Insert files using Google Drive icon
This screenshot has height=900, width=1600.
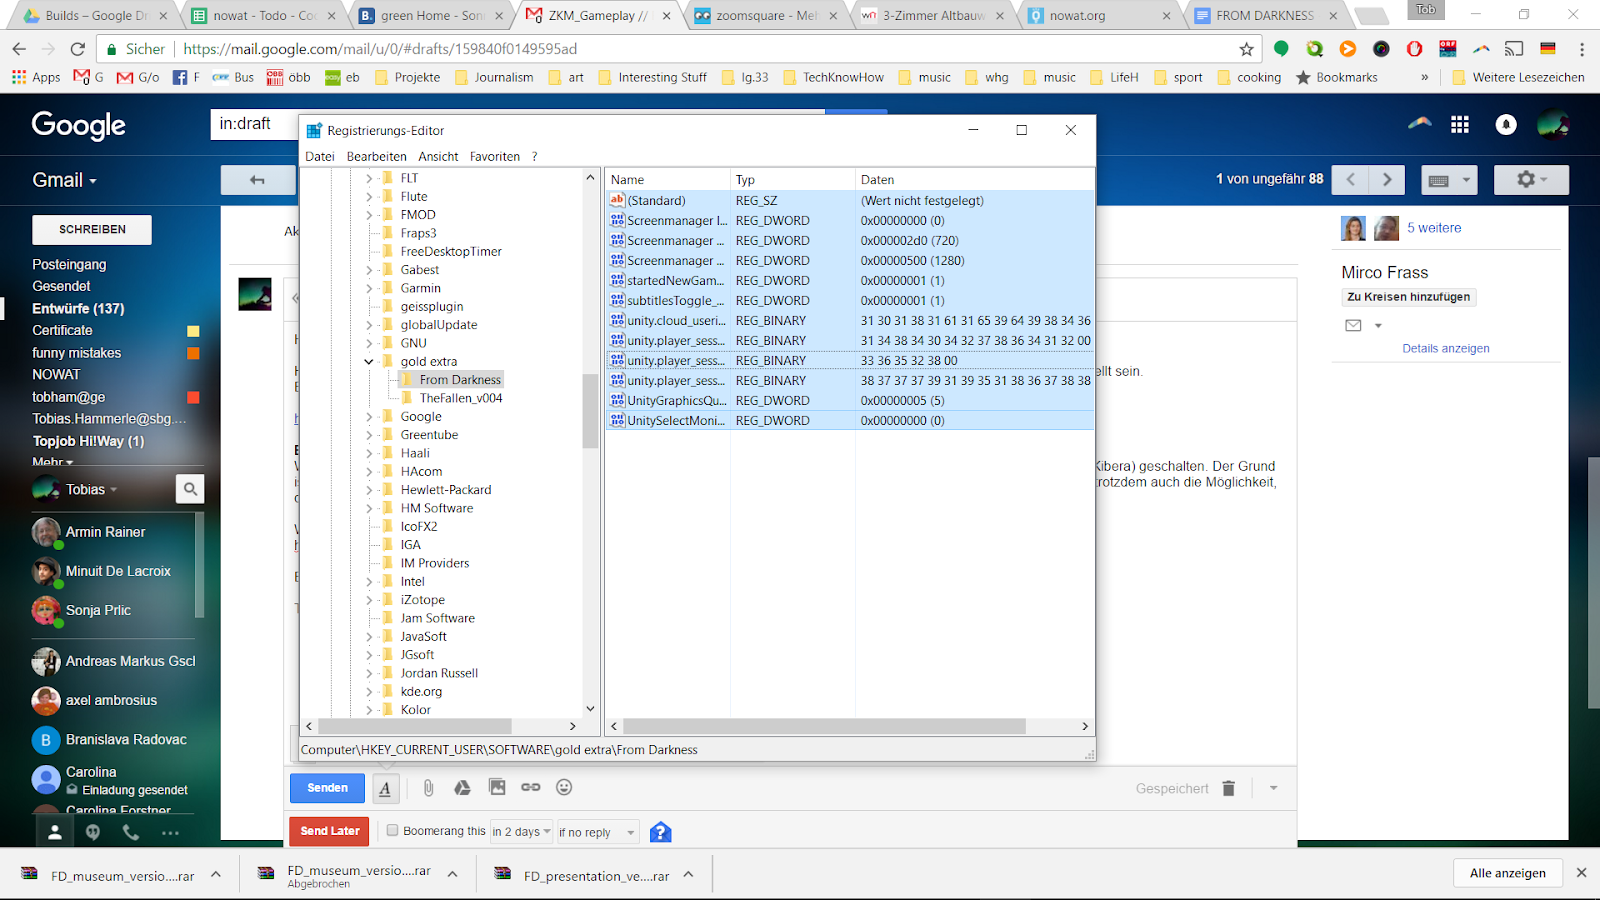point(462,788)
